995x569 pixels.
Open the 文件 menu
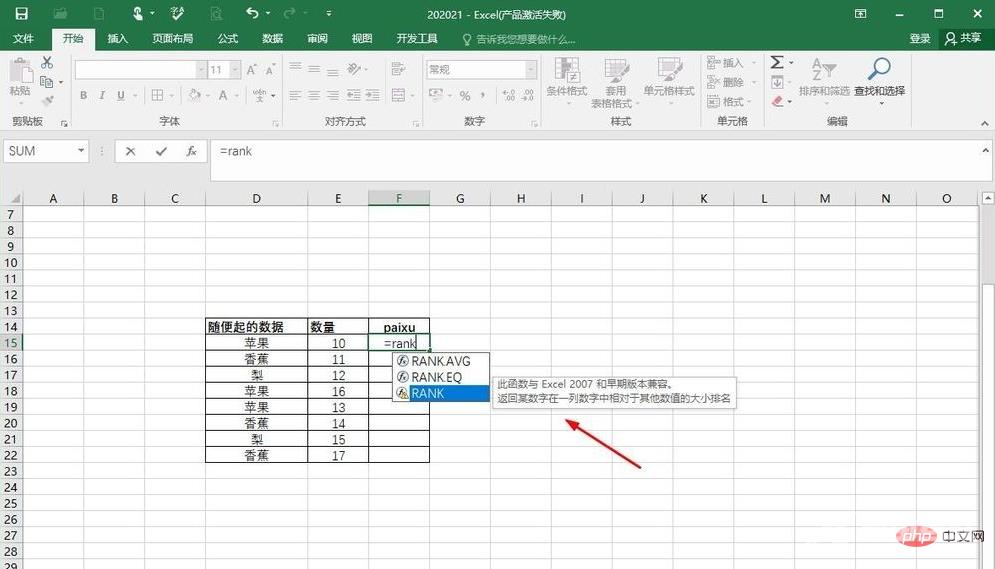click(23, 39)
